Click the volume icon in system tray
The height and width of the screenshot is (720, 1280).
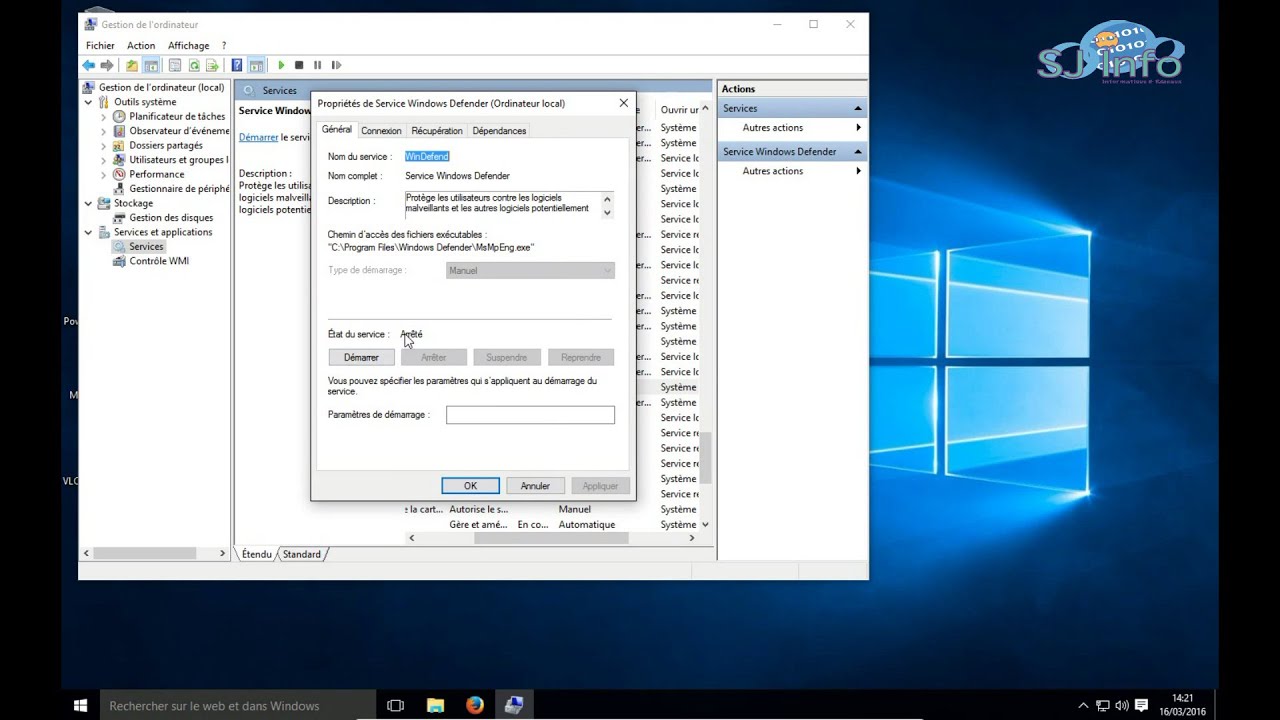click(x=1122, y=706)
